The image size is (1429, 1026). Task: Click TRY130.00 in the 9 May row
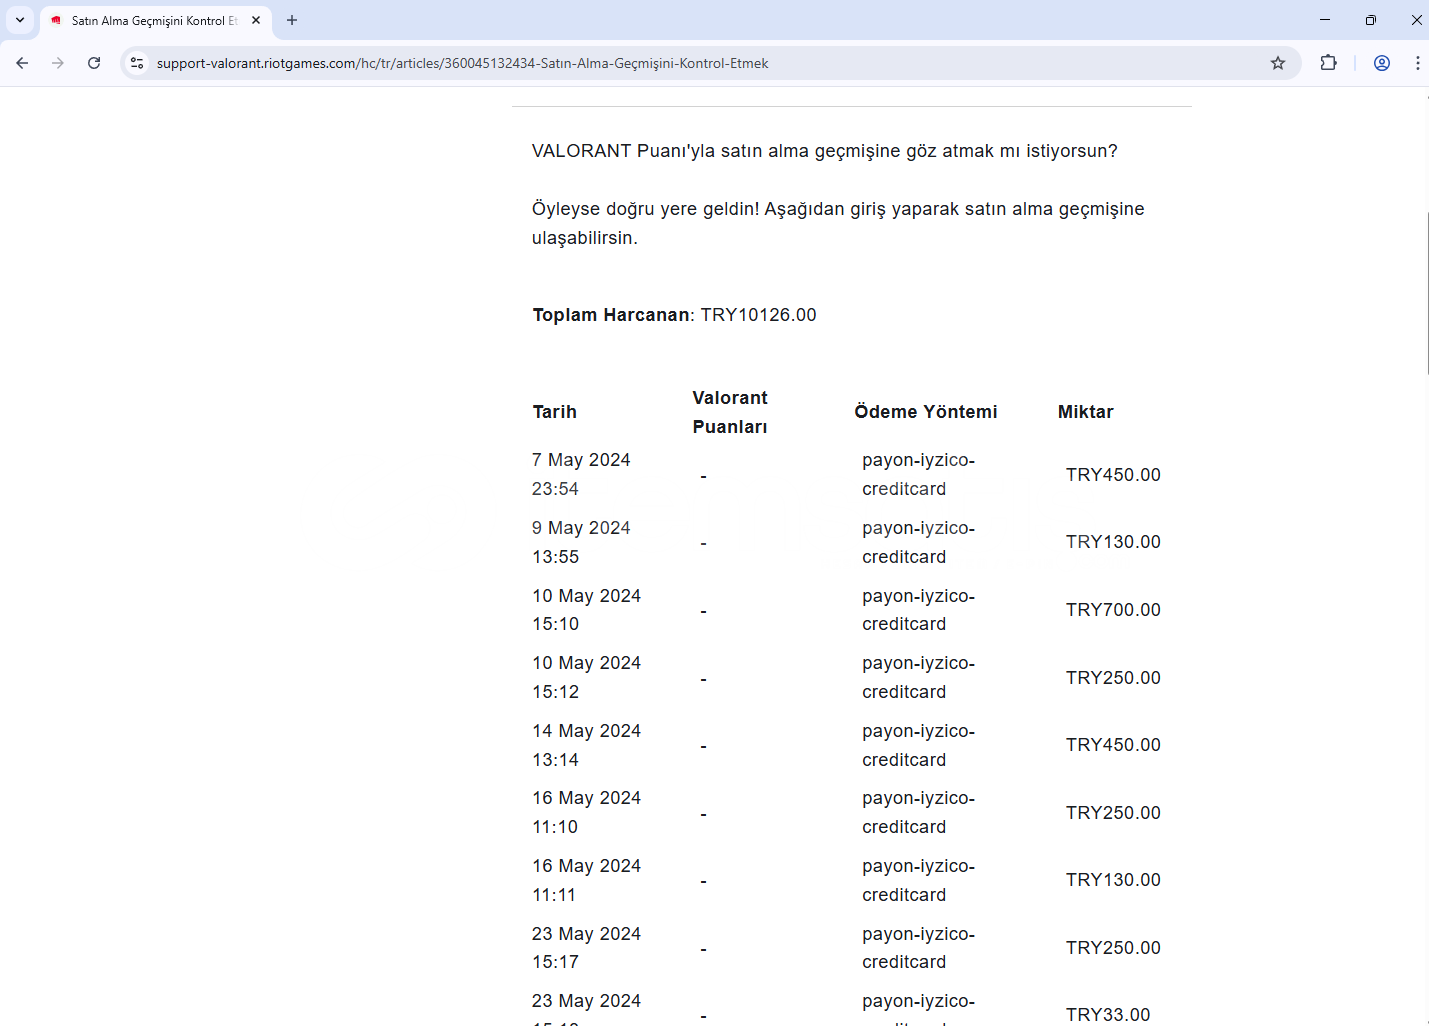(x=1113, y=542)
